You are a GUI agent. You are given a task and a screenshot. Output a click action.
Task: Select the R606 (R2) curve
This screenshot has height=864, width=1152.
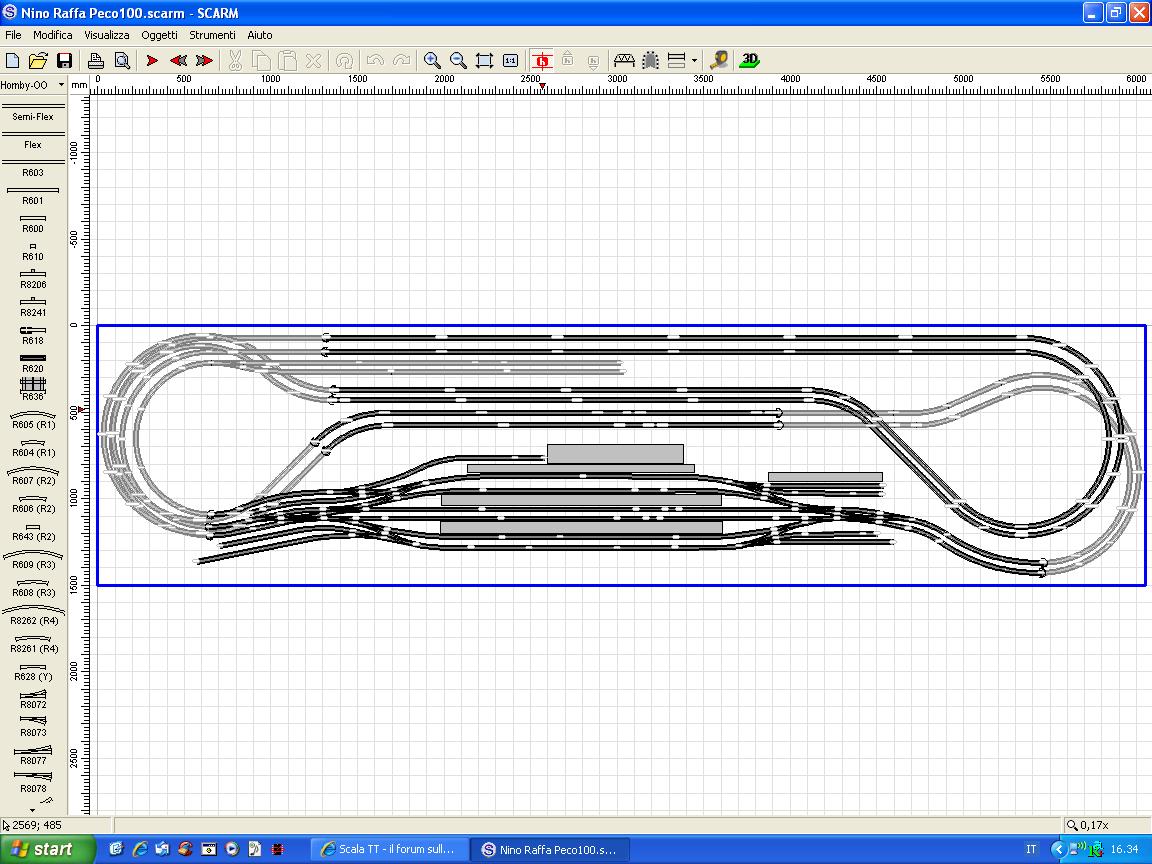pyautogui.click(x=33, y=504)
